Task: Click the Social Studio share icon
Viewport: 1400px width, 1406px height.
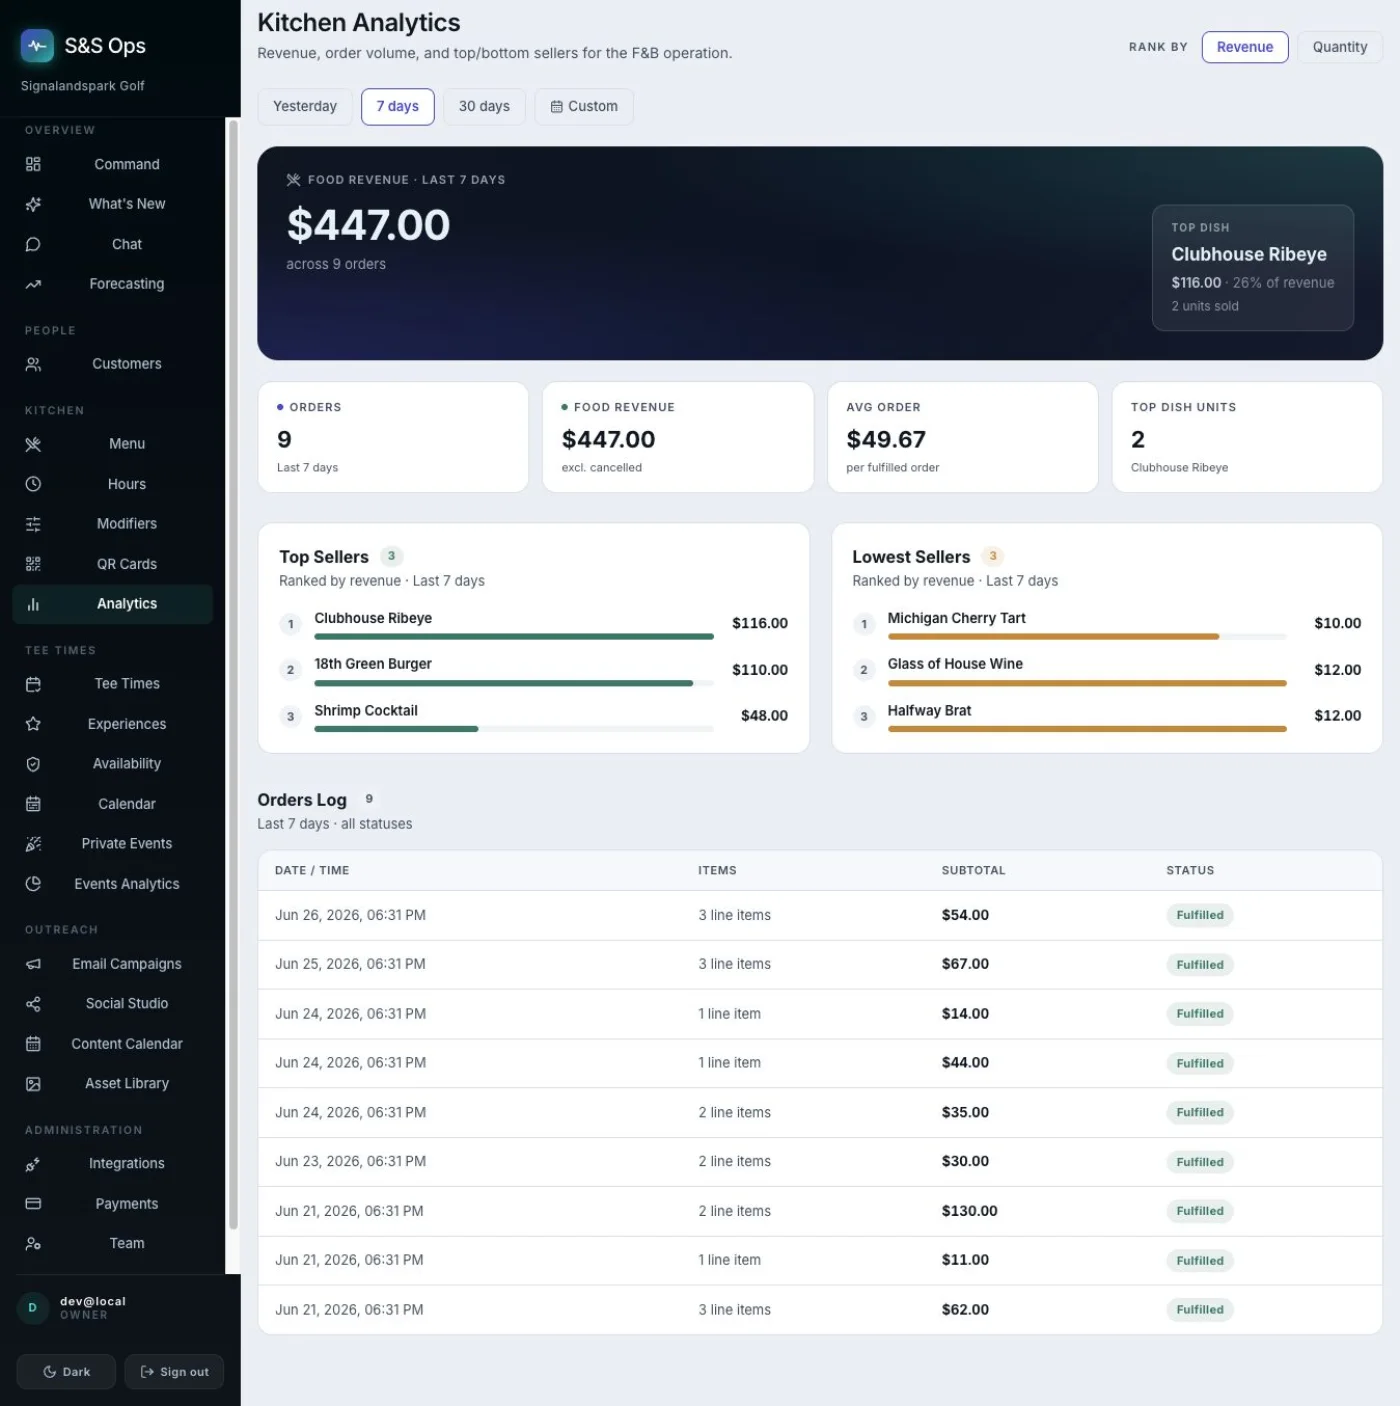Action: click(x=33, y=1004)
